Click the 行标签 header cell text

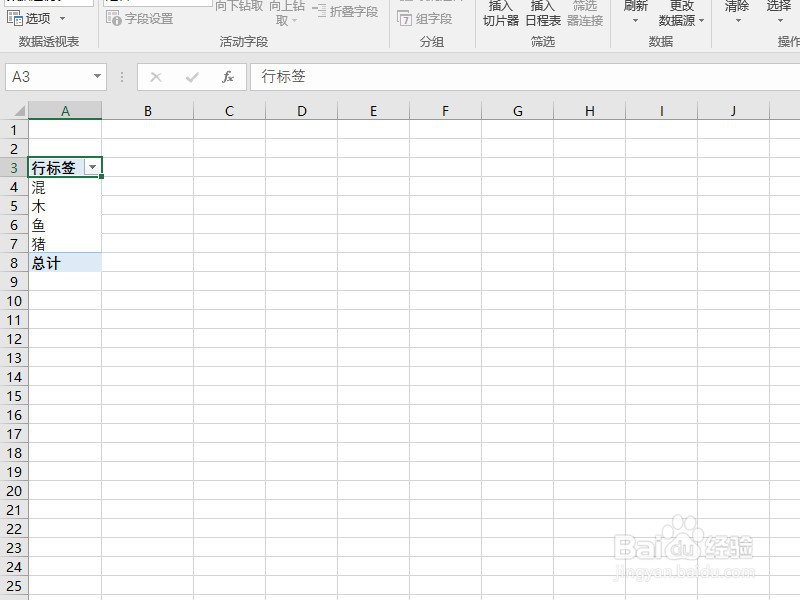pos(54,167)
